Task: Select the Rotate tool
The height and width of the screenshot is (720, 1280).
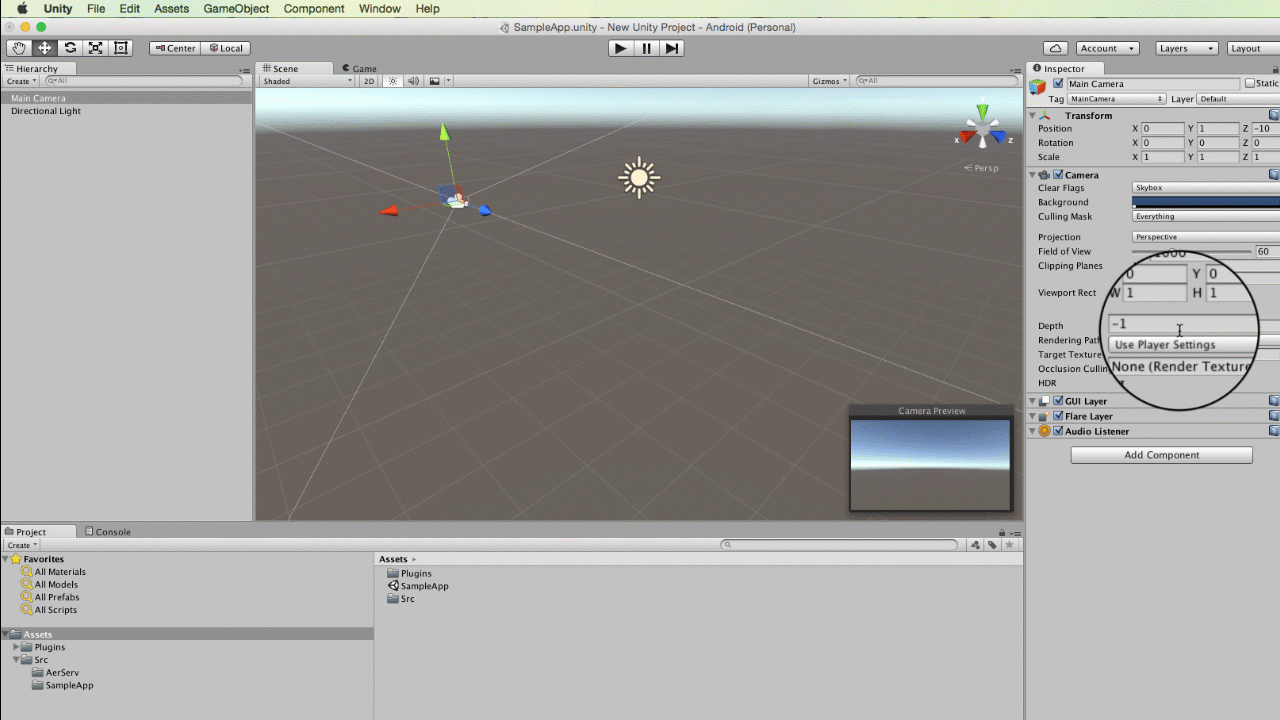Action: 69,47
